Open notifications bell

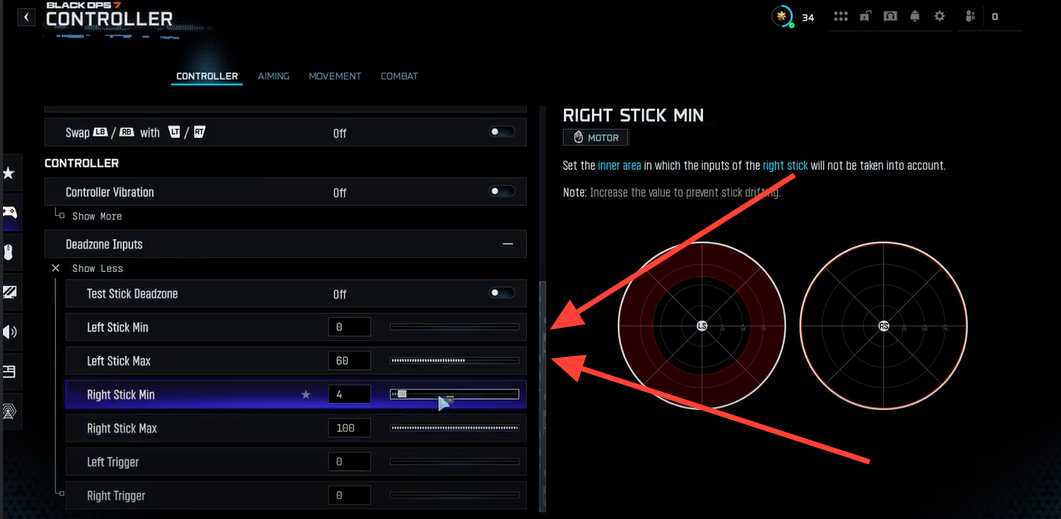pos(915,16)
